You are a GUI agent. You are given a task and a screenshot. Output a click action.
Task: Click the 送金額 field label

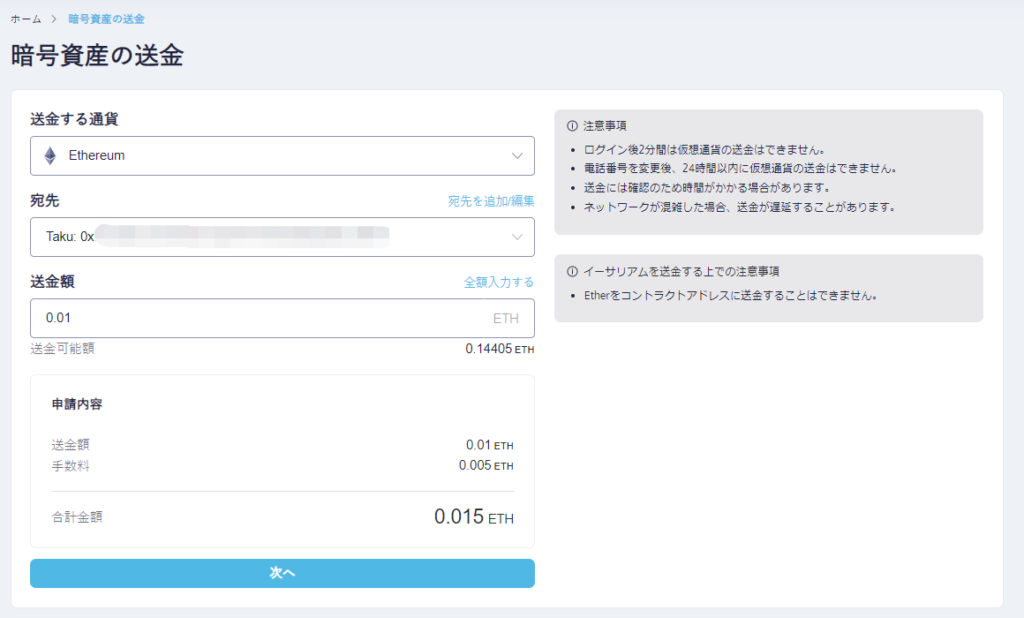[52, 282]
